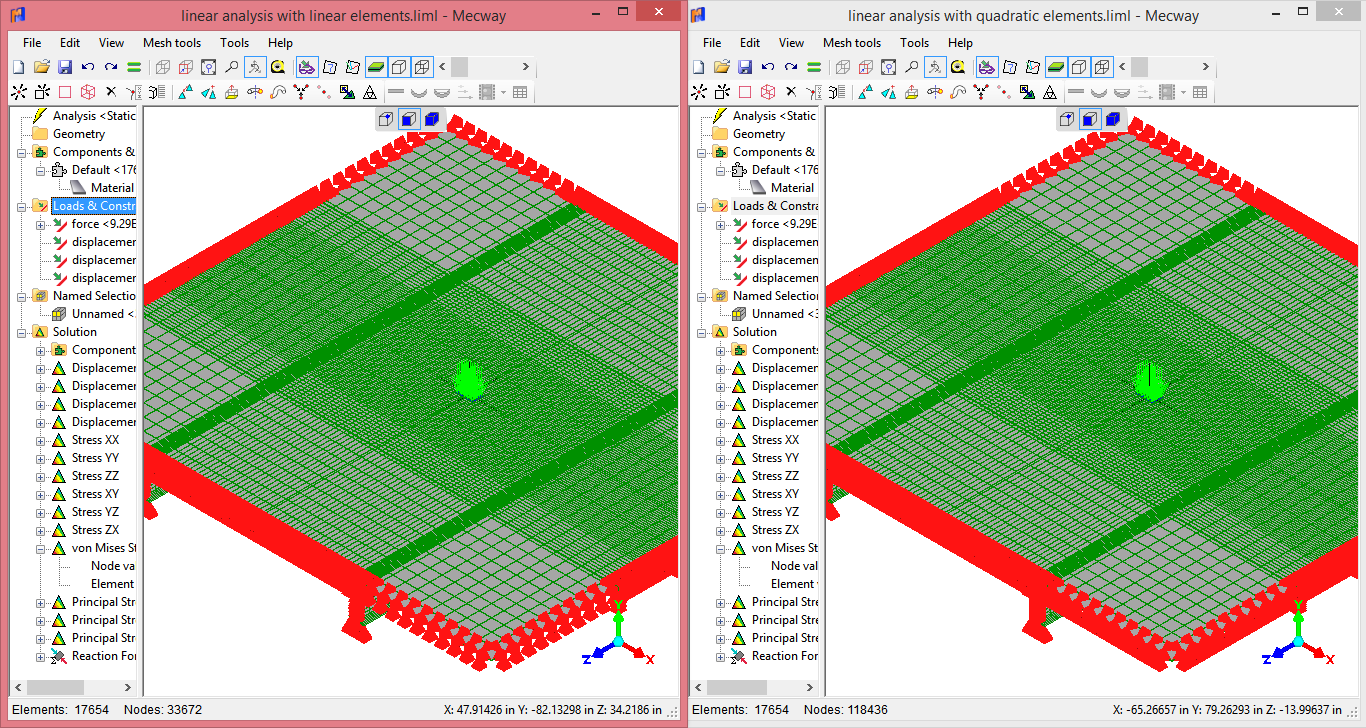The width and height of the screenshot is (1366, 728).
Task: Select solid blue cube view in linear viewport
Action: (432, 119)
